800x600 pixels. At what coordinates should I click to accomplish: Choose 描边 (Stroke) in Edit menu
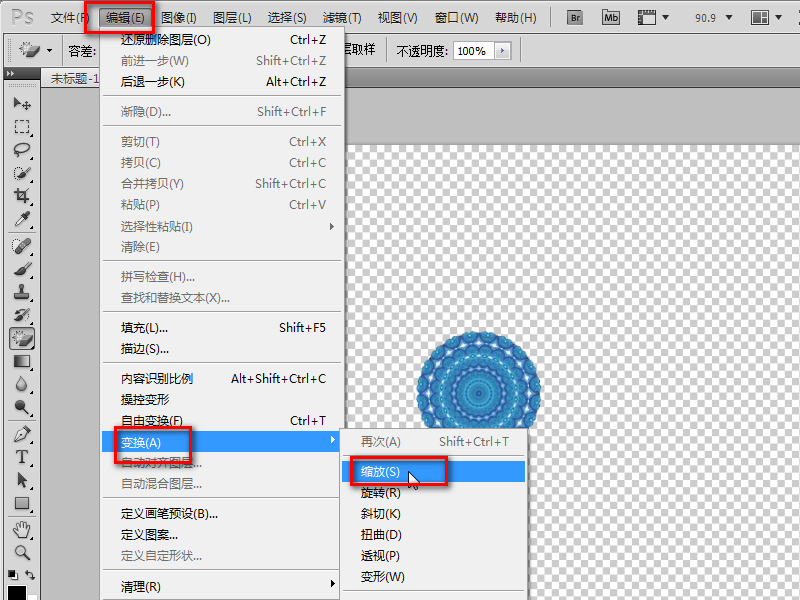[222, 349]
